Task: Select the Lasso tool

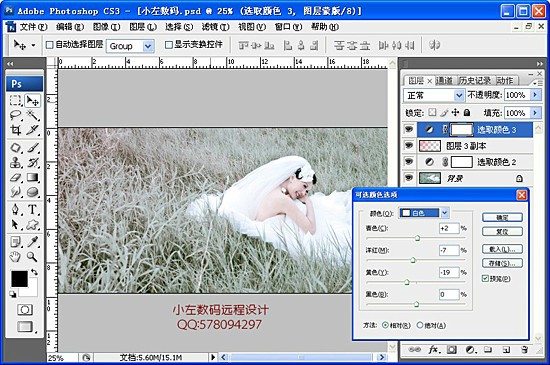Action: click(x=16, y=115)
